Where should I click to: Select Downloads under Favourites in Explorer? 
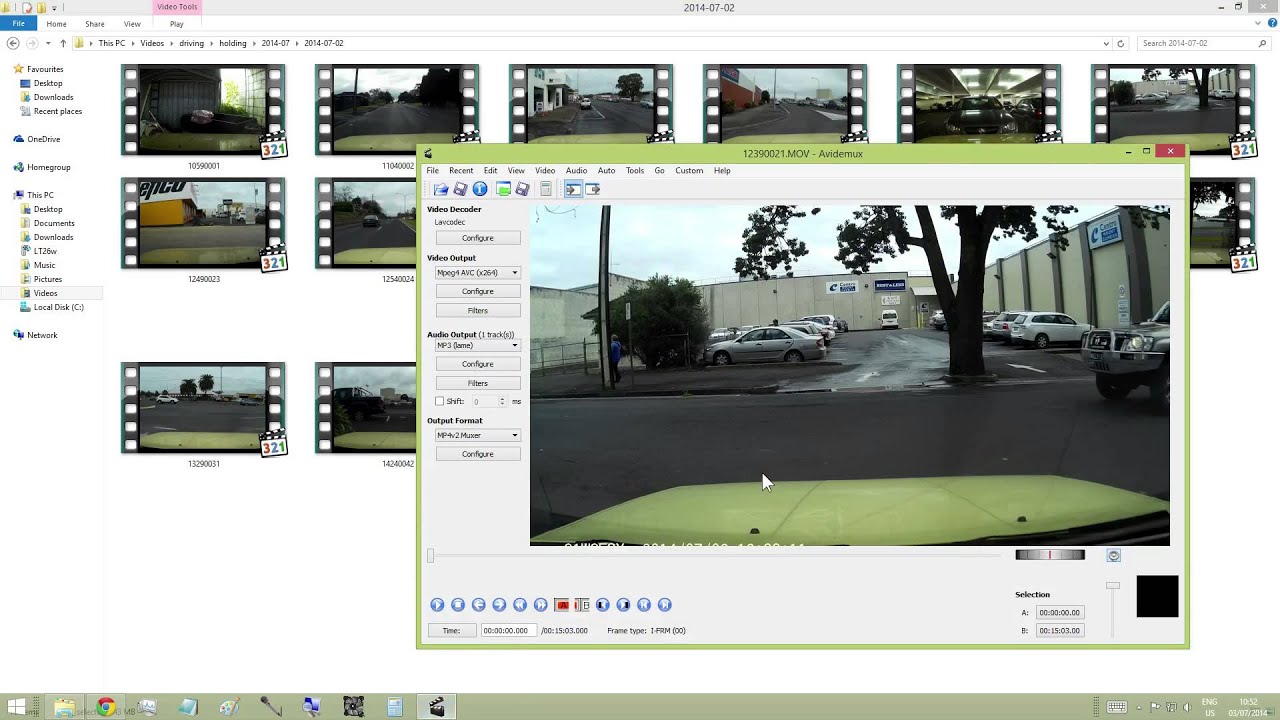click(x=53, y=97)
